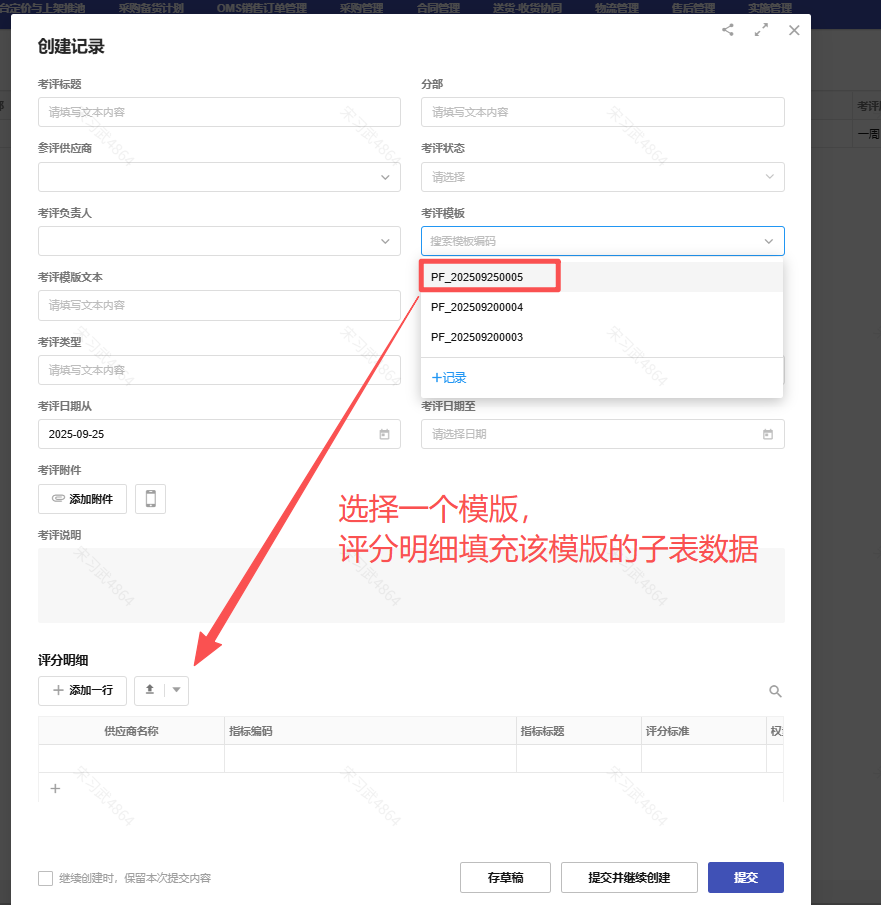
Task: Select template PF_202509200004
Action: [x=602, y=307]
